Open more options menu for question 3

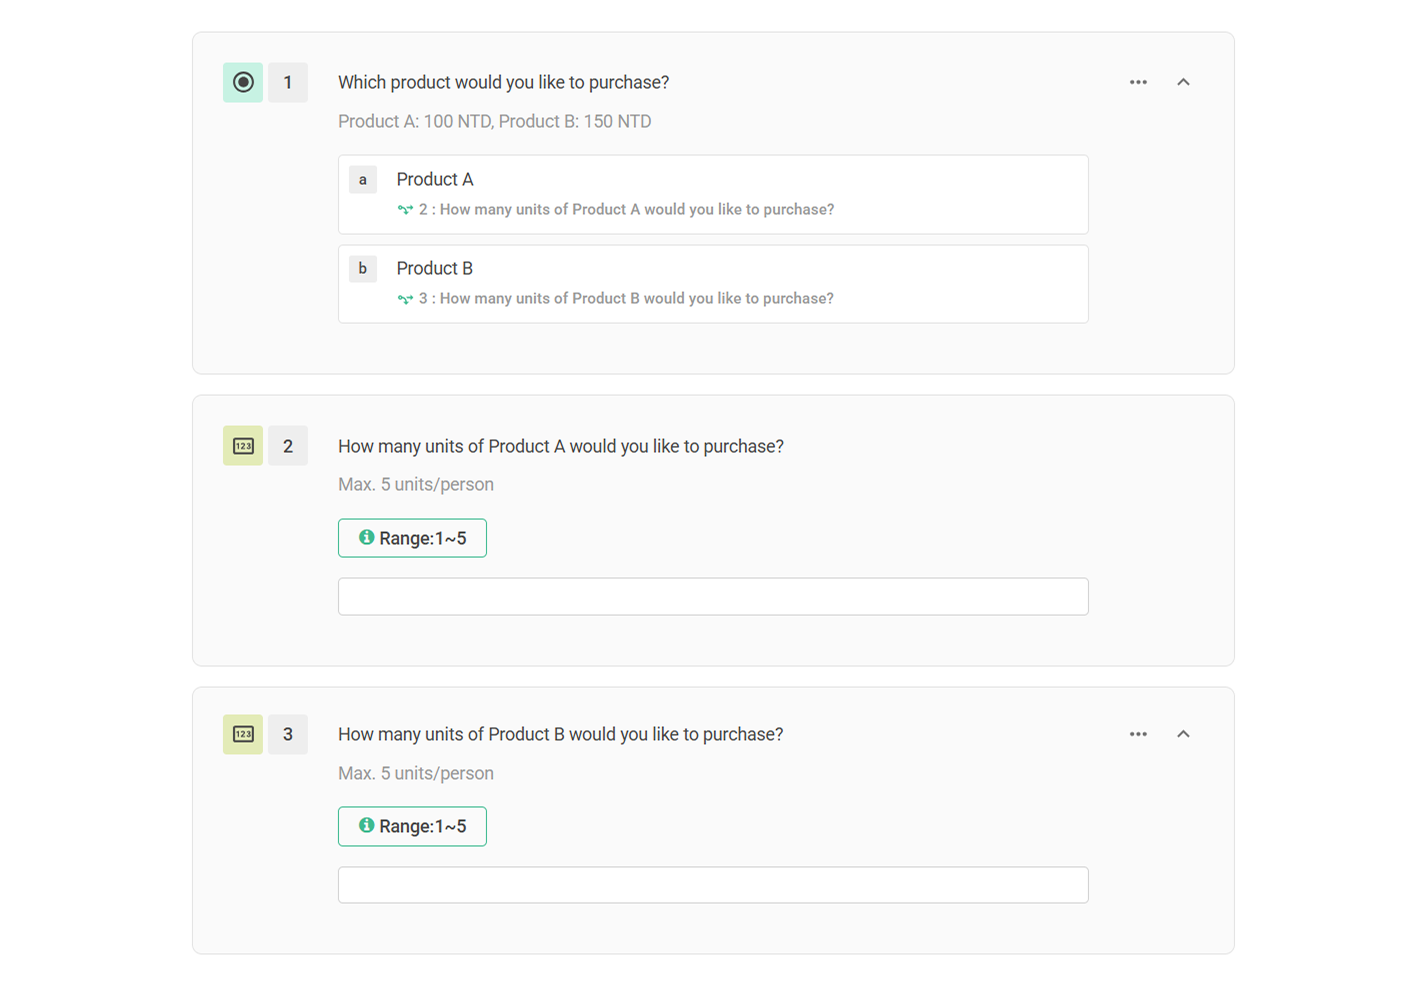(x=1138, y=734)
